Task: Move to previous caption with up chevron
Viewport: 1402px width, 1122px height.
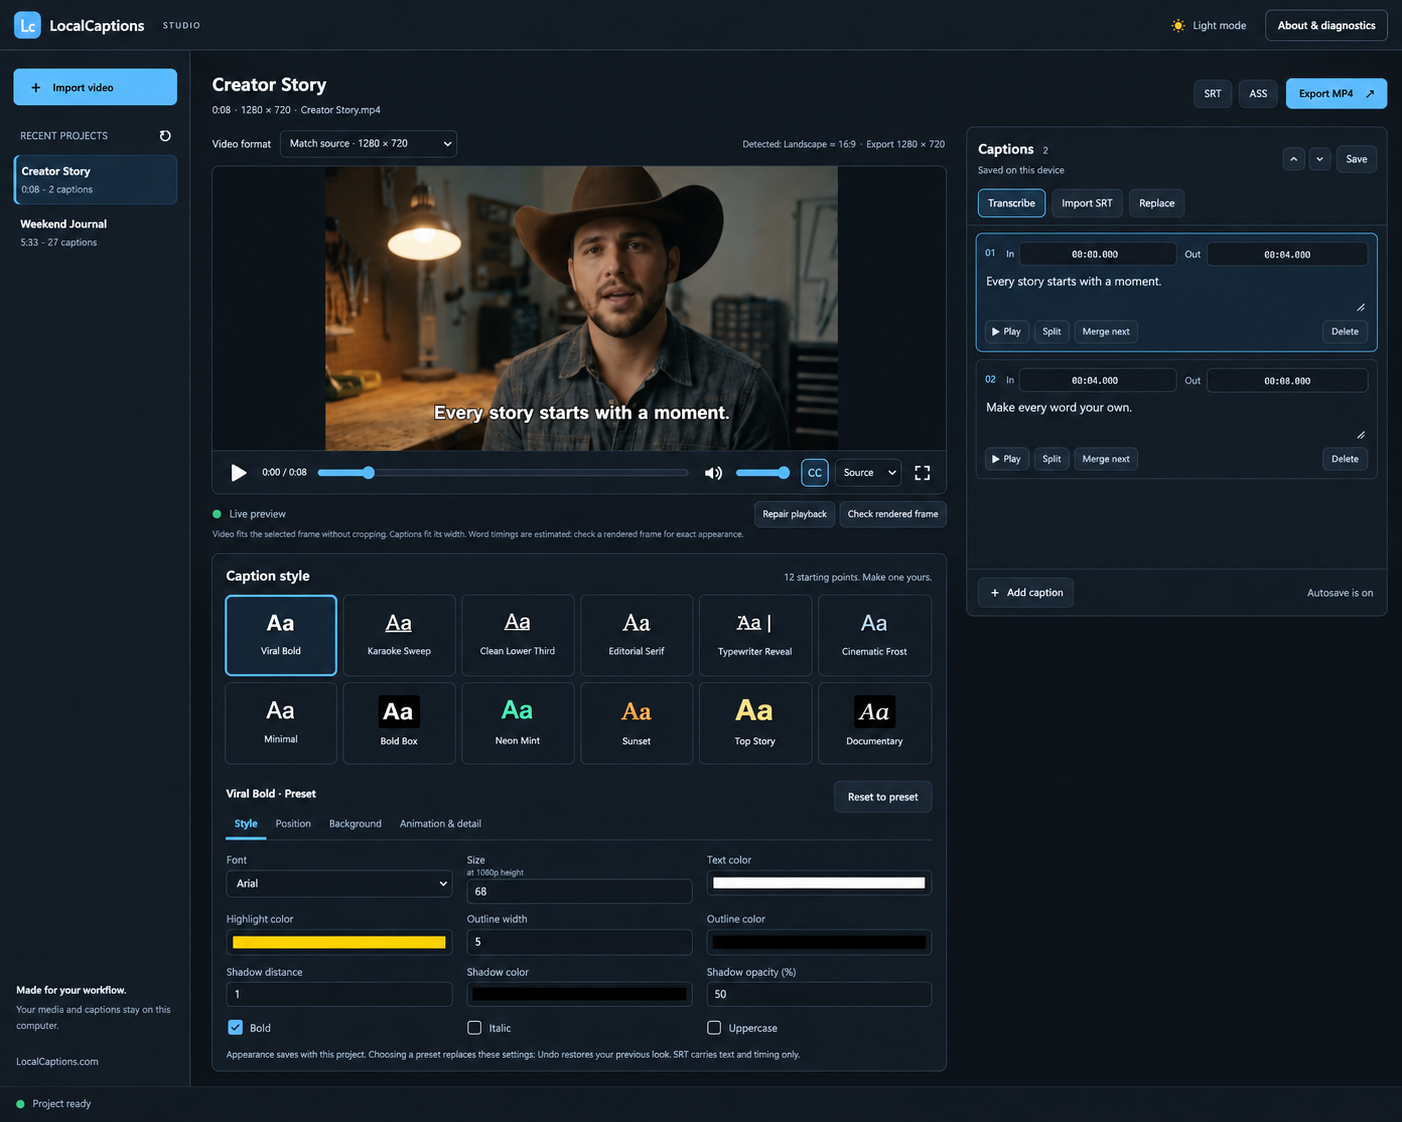Action: tap(1294, 159)
